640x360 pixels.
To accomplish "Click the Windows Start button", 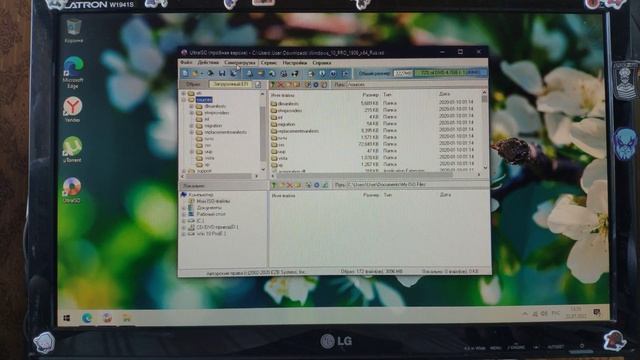I will tap(67, 318).
